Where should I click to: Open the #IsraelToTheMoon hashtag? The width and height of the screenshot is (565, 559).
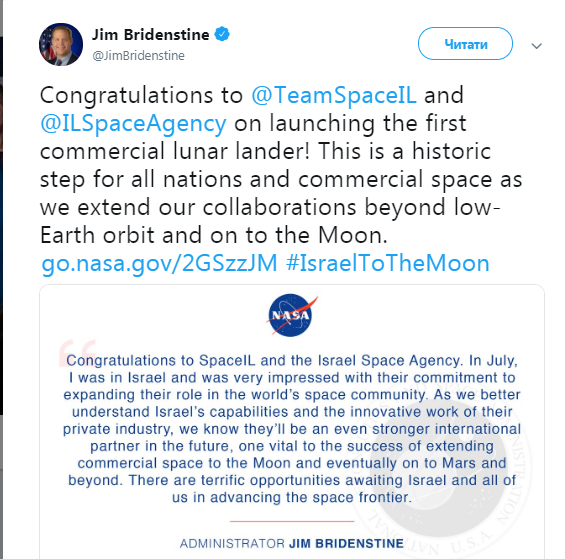coord(388,263)
